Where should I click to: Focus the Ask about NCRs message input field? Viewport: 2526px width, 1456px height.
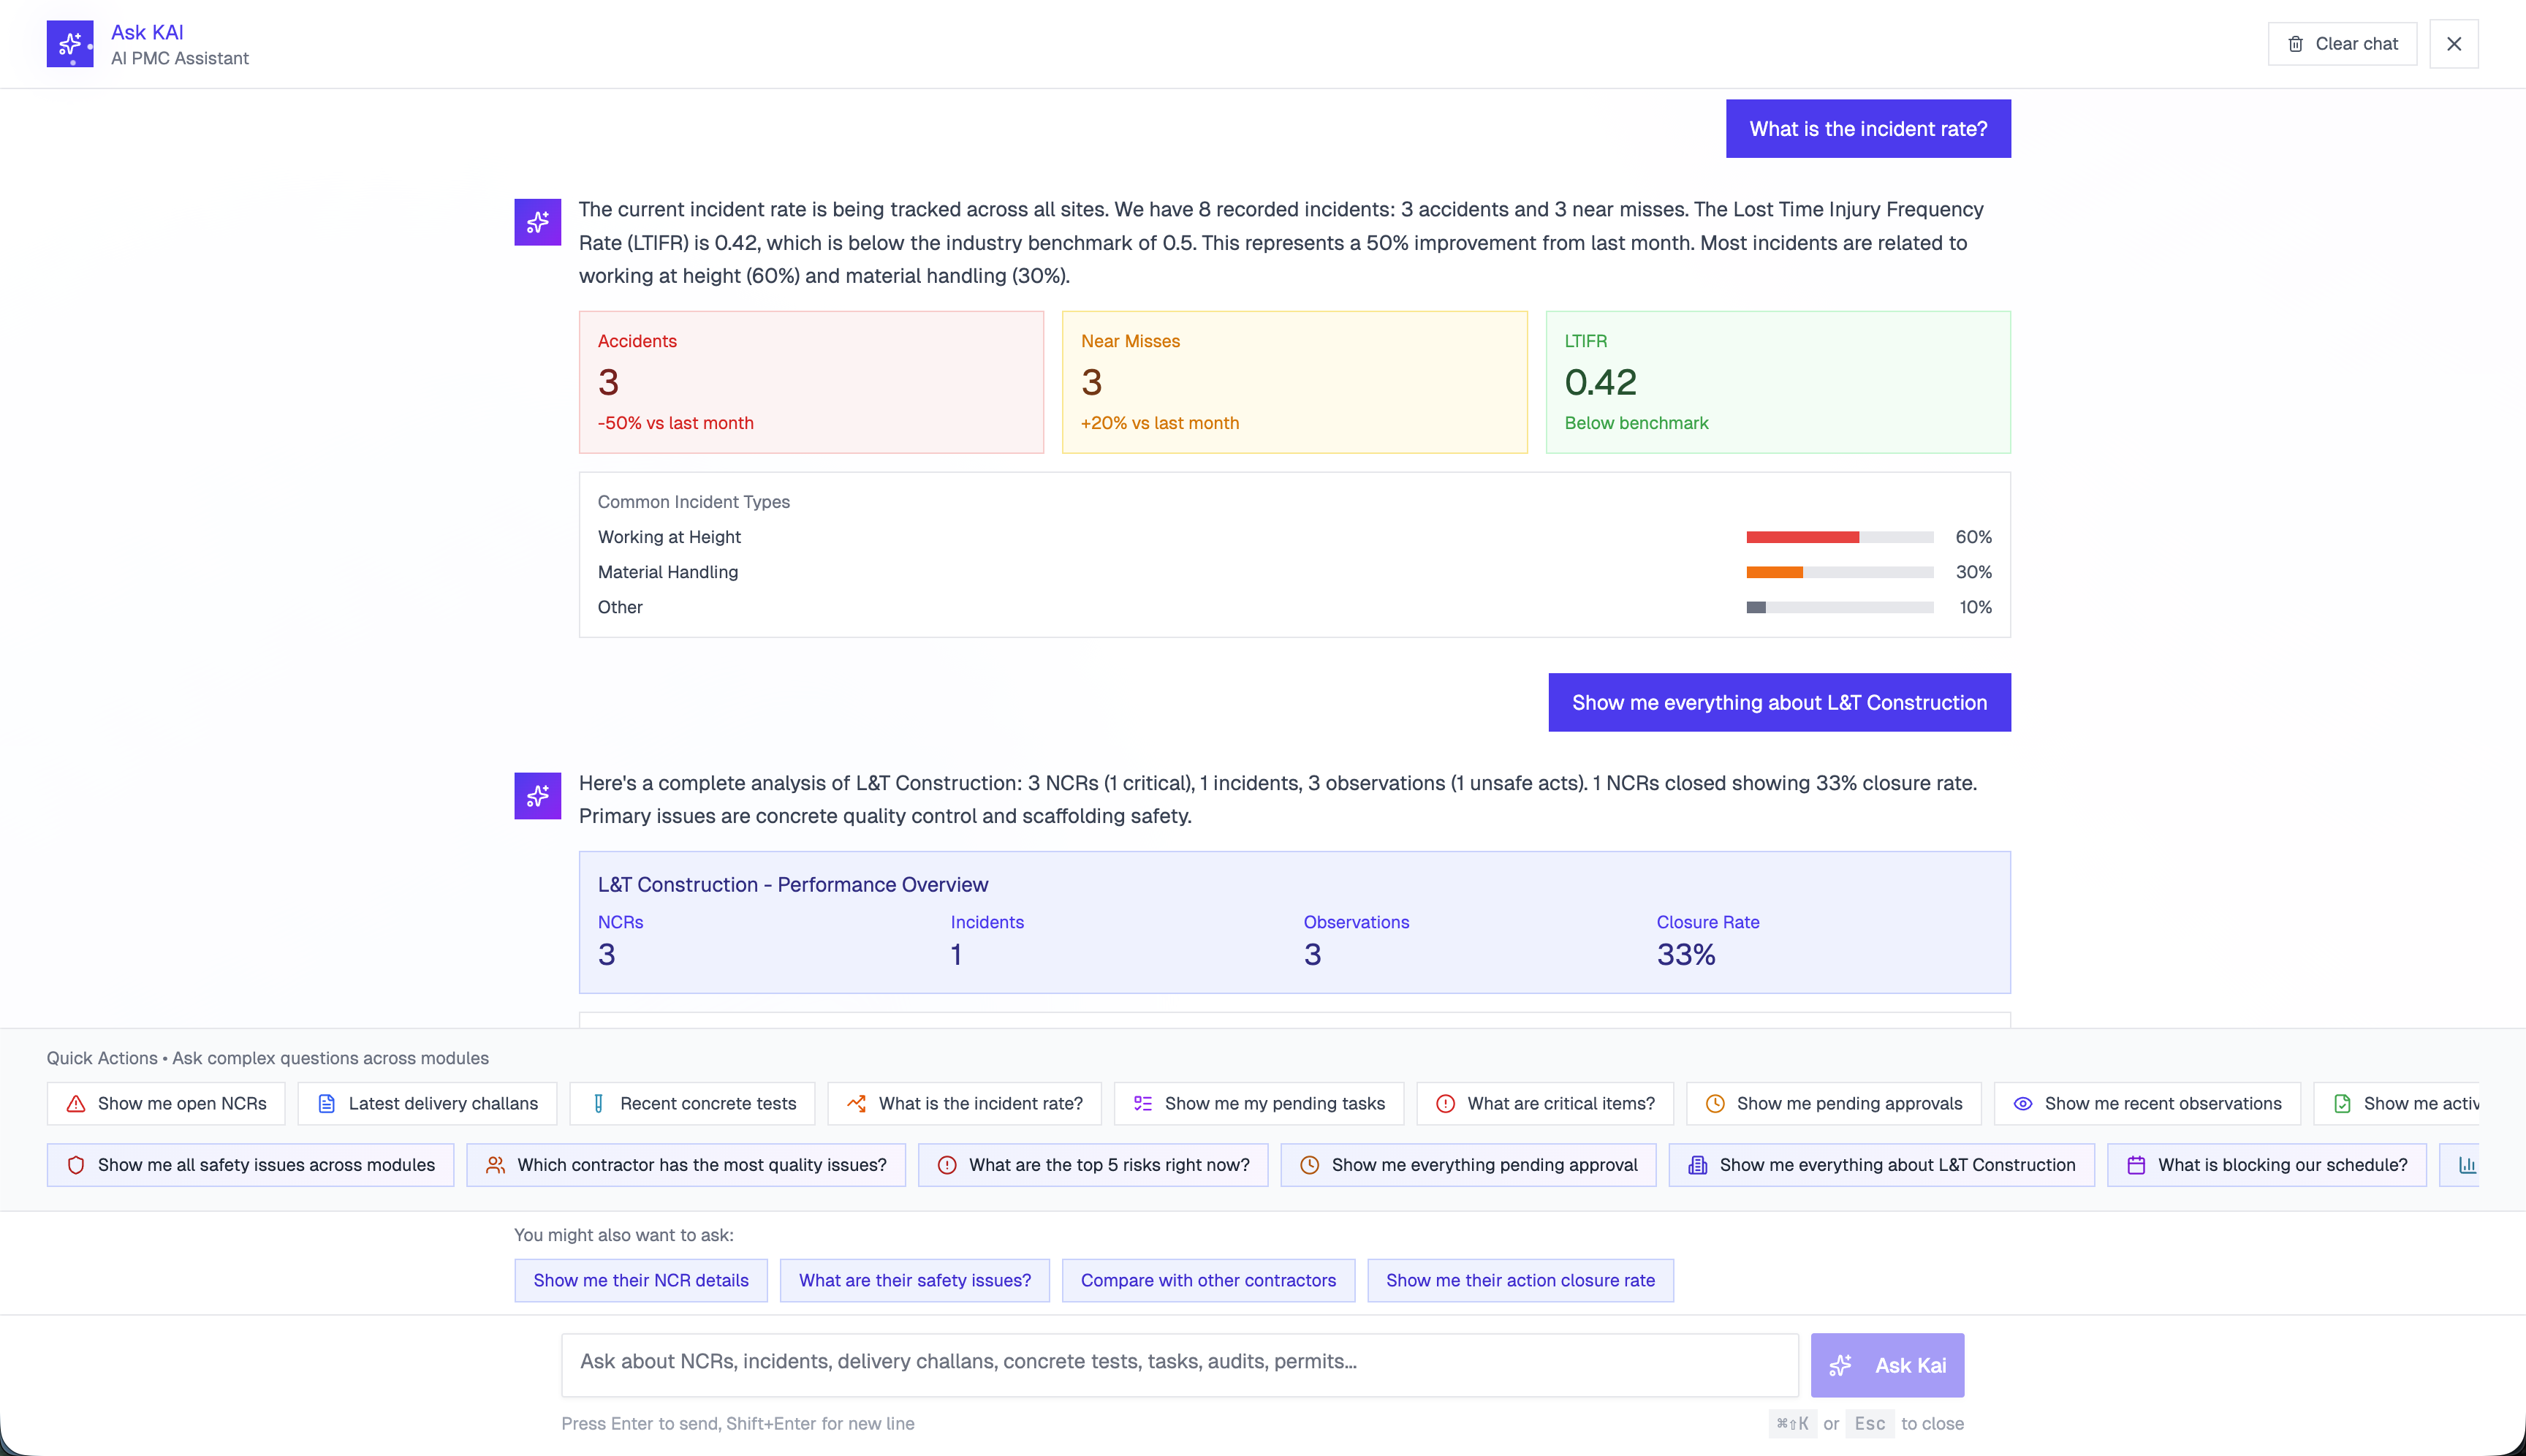(1179, 1362)
